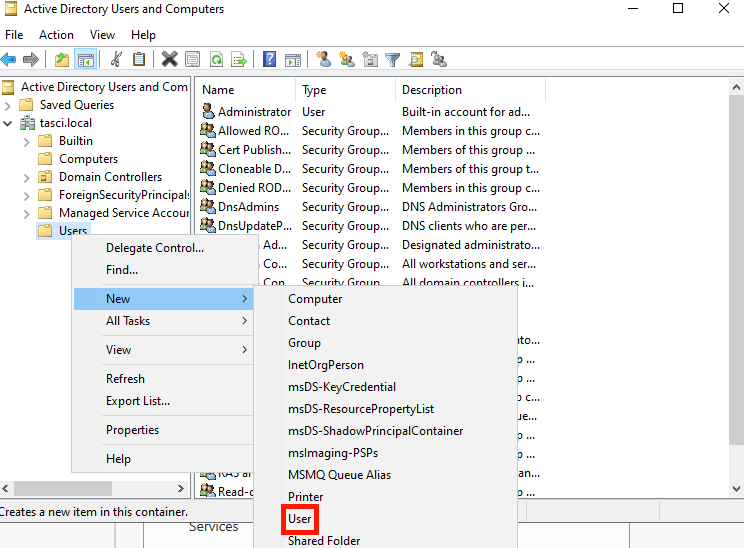Image resolution: width=744 pixels, height=548 pixels.
Task: Choose Find from context menu
Action: 163,269
